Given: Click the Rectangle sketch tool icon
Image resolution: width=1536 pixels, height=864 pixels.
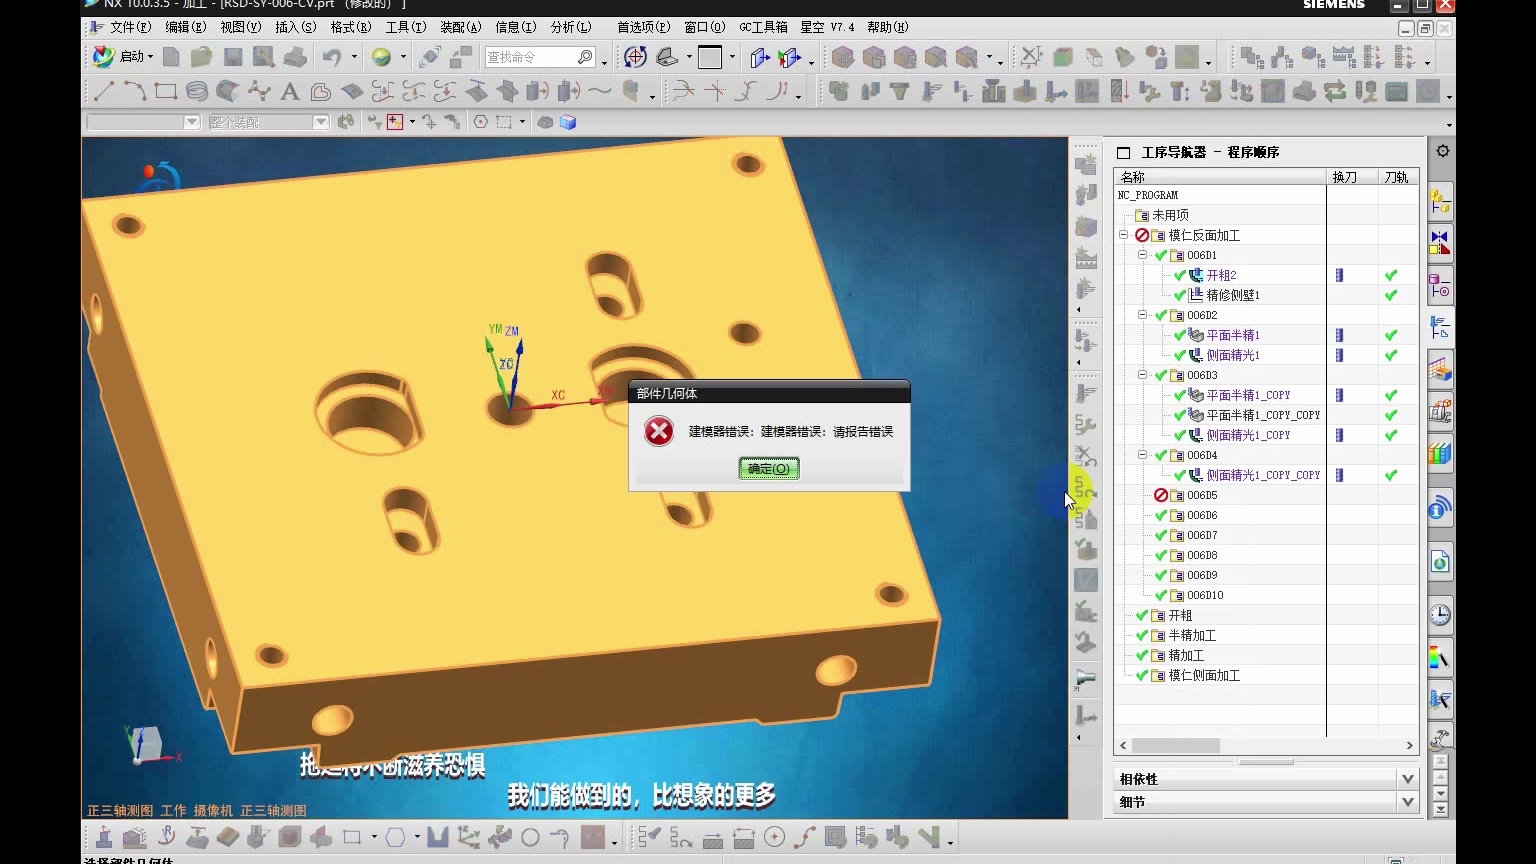Looking at the screenshot, I should pos(166,92).
